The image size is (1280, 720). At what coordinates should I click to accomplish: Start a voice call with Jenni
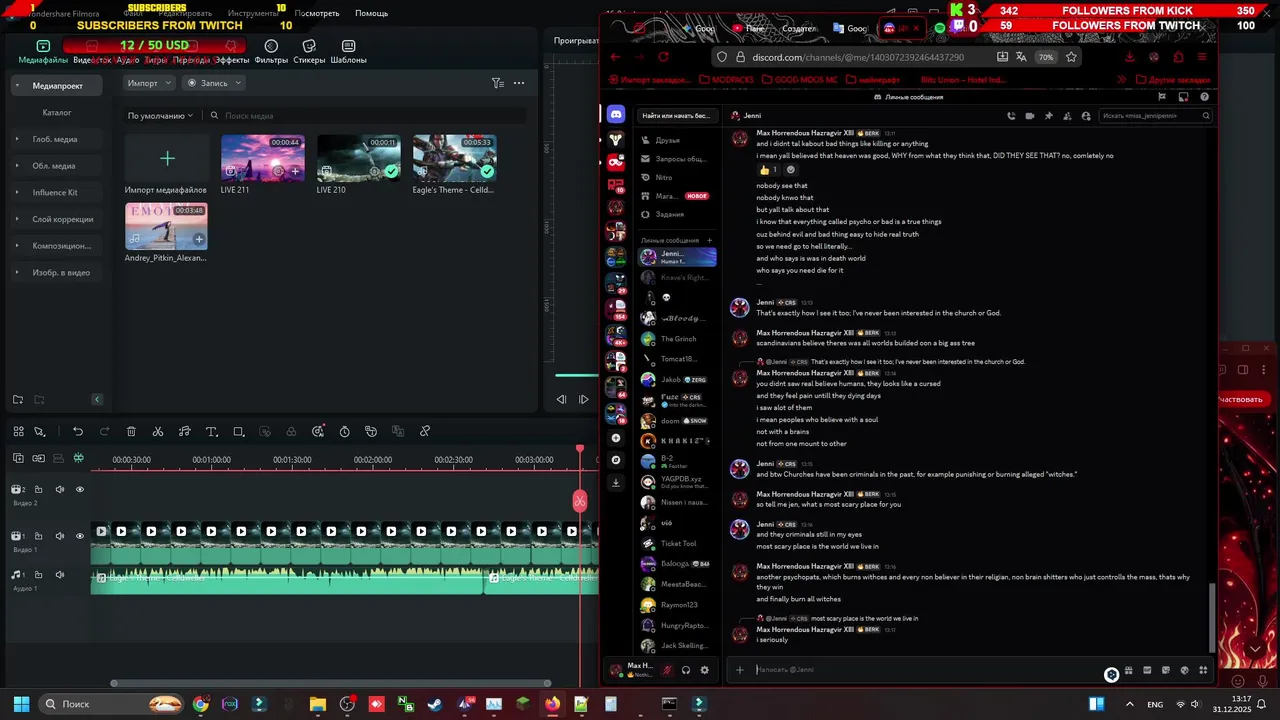coord(1010,116)
